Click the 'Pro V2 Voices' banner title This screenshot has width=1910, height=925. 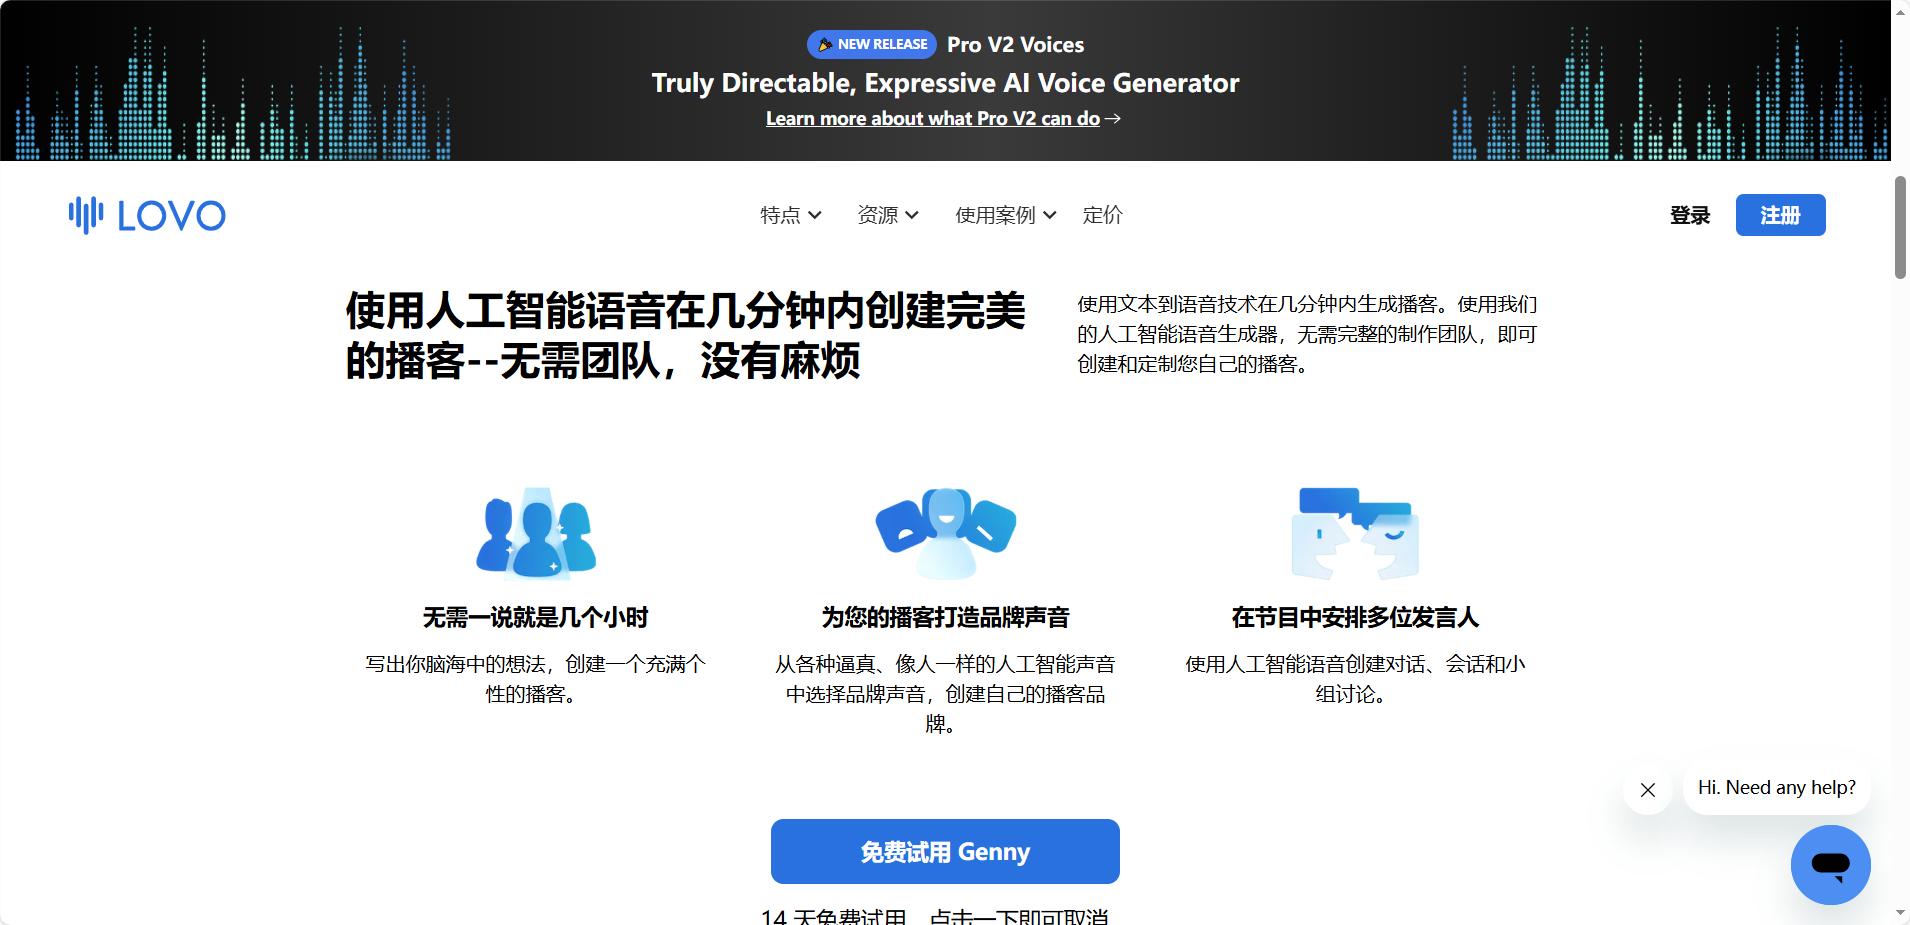[1015, 45]
